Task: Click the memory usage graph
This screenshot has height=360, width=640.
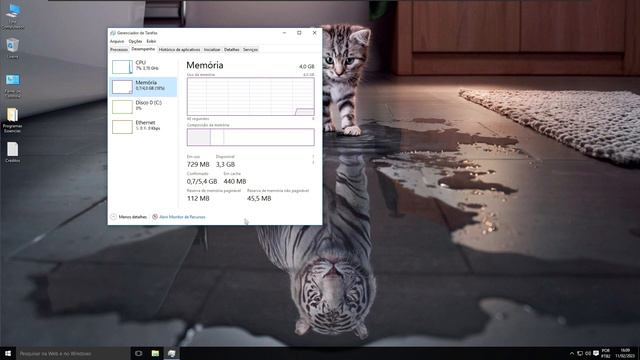Action: (x=251, y=96)
